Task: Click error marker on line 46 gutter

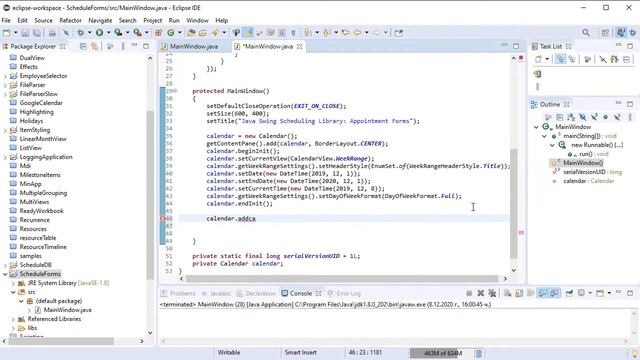Action: click(163, 219)
